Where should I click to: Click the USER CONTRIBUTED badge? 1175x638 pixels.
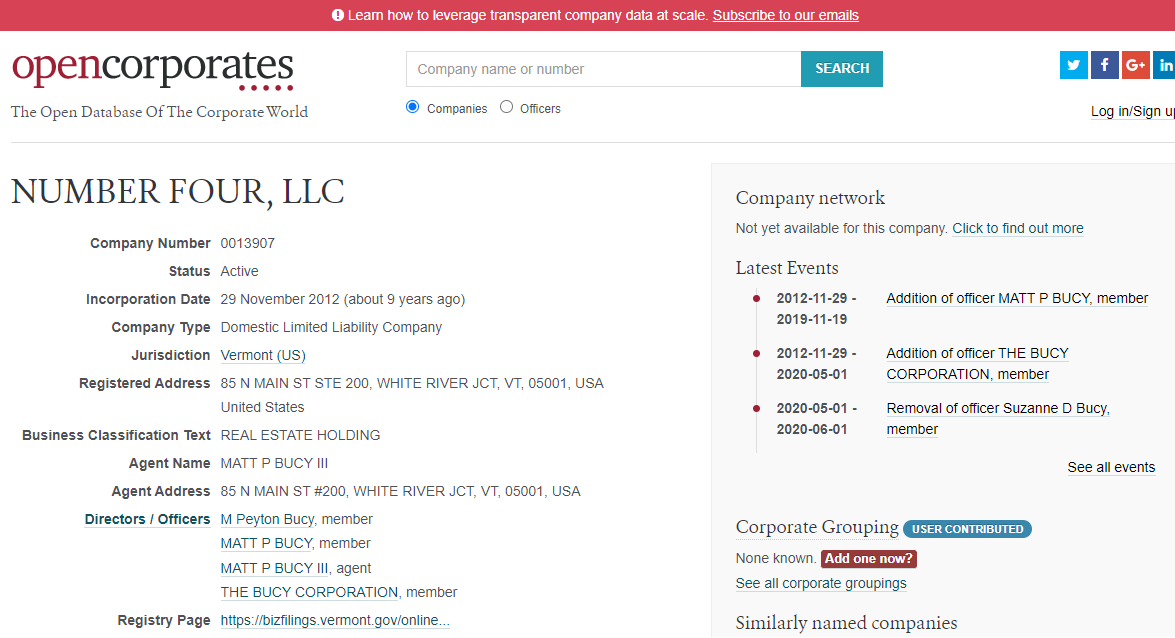click(967, 529)
